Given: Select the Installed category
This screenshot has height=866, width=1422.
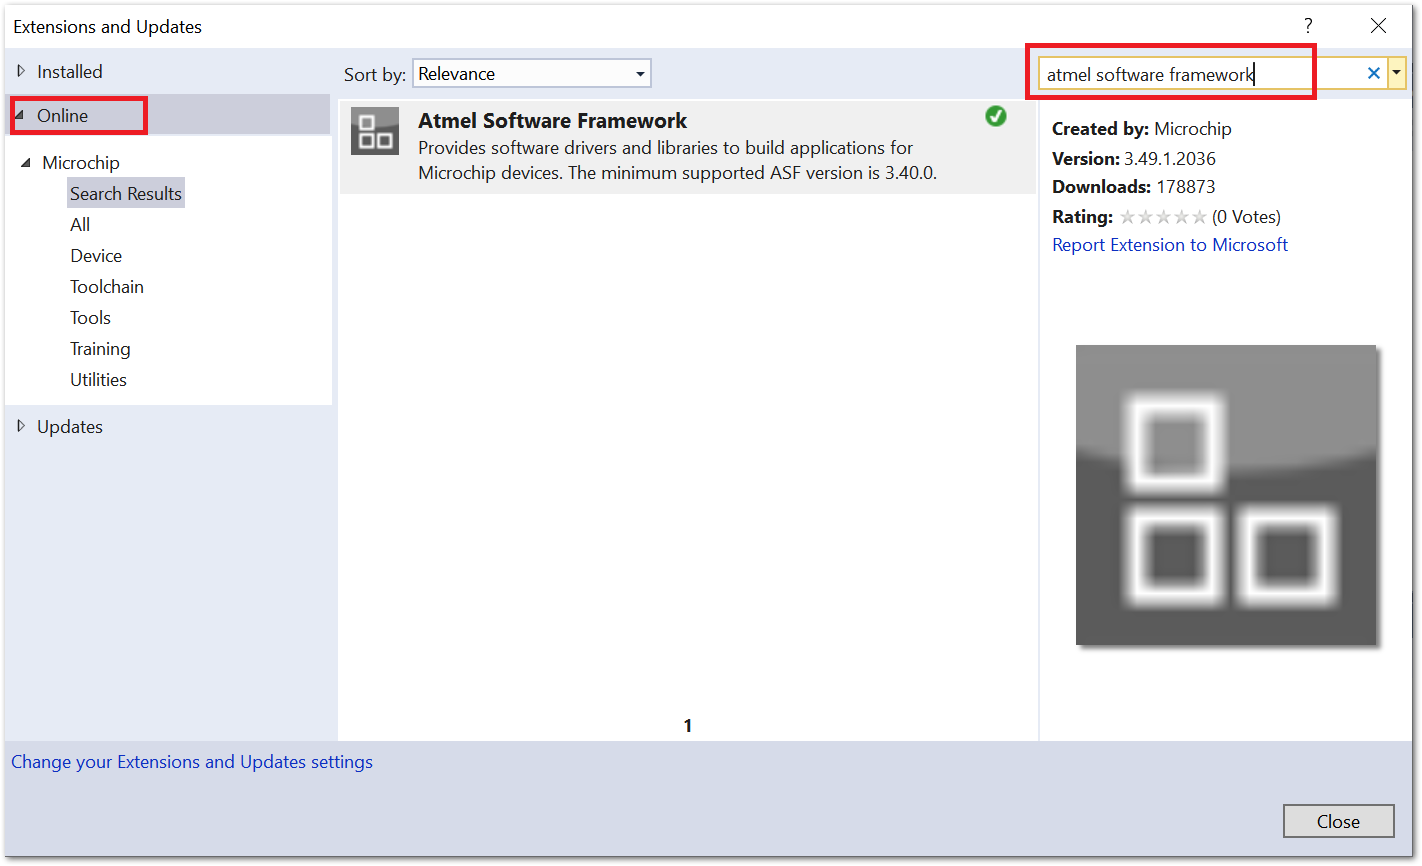Looking at the screenshot, I should coord(70,72).
